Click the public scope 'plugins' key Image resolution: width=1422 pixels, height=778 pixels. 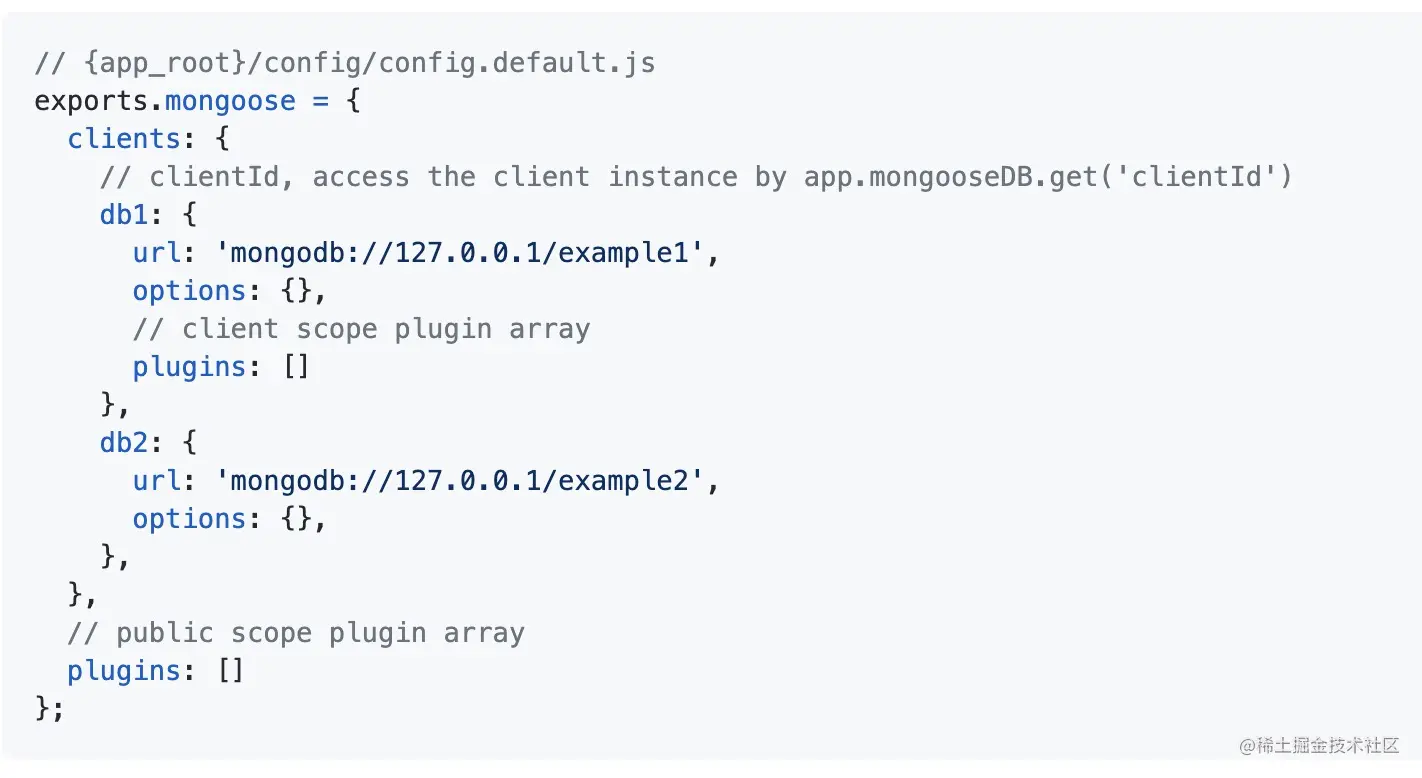pyautogui.click(x=124, y=671)
